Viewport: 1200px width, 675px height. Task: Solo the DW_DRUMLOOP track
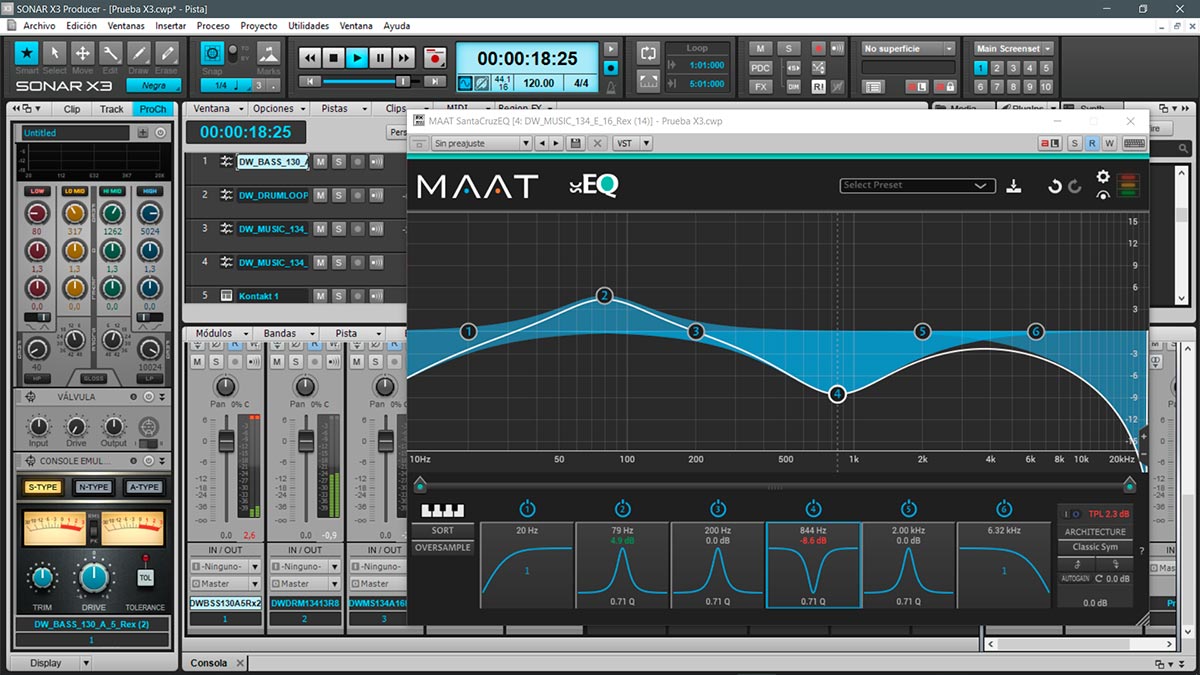click(339, 195)
